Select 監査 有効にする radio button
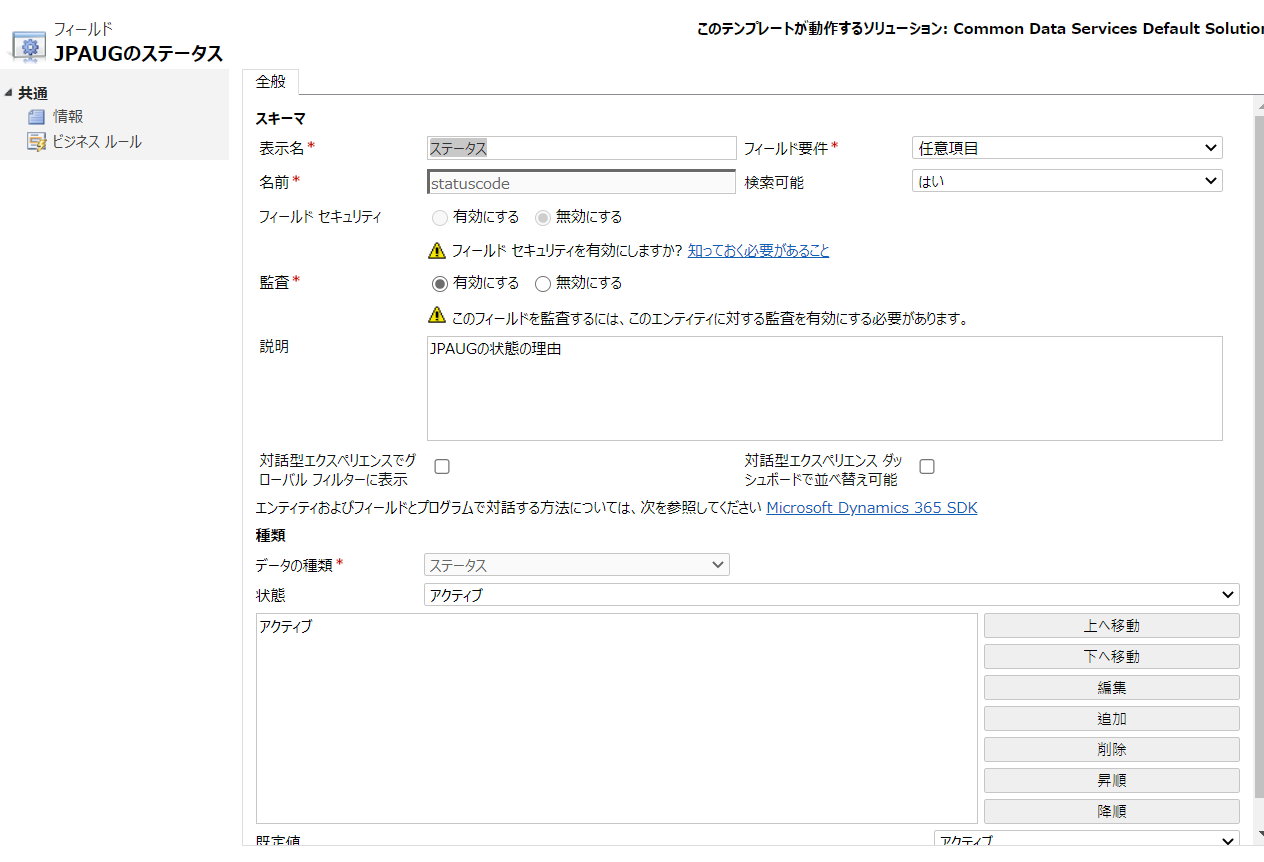 click(x=440, y=283)
